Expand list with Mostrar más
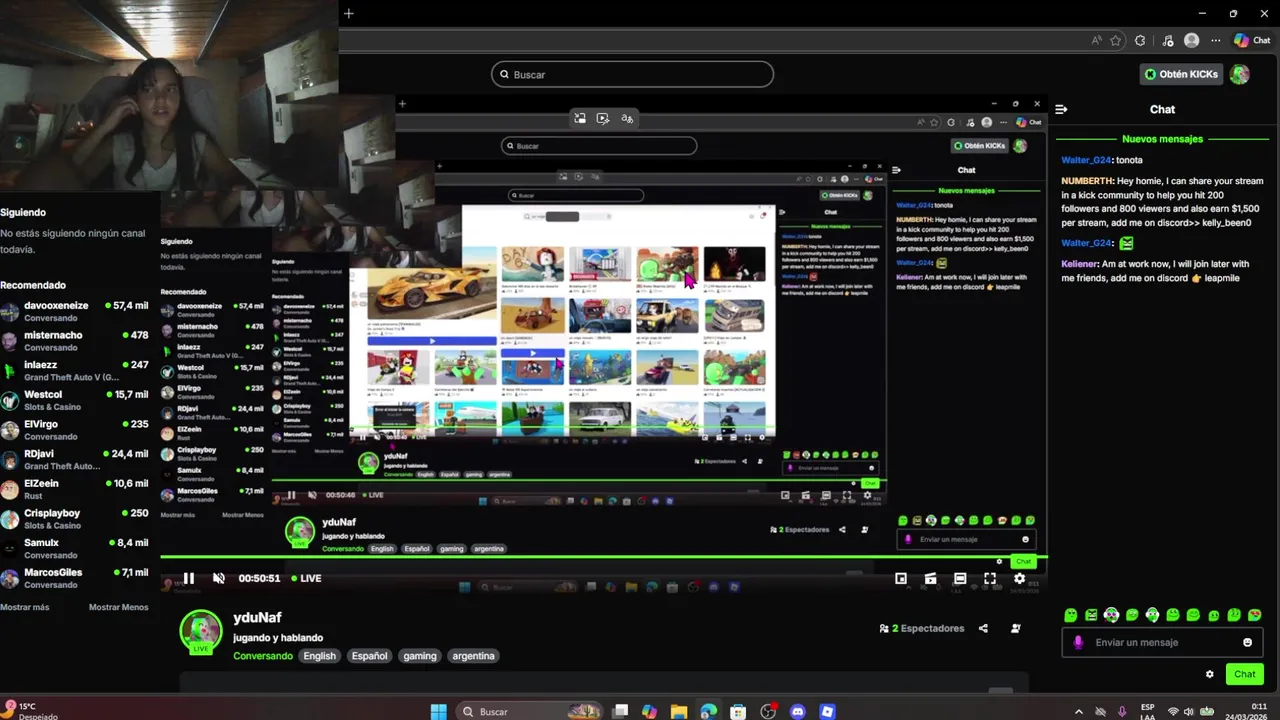Viewport: 1280px width, 720px height. [25, 607]
